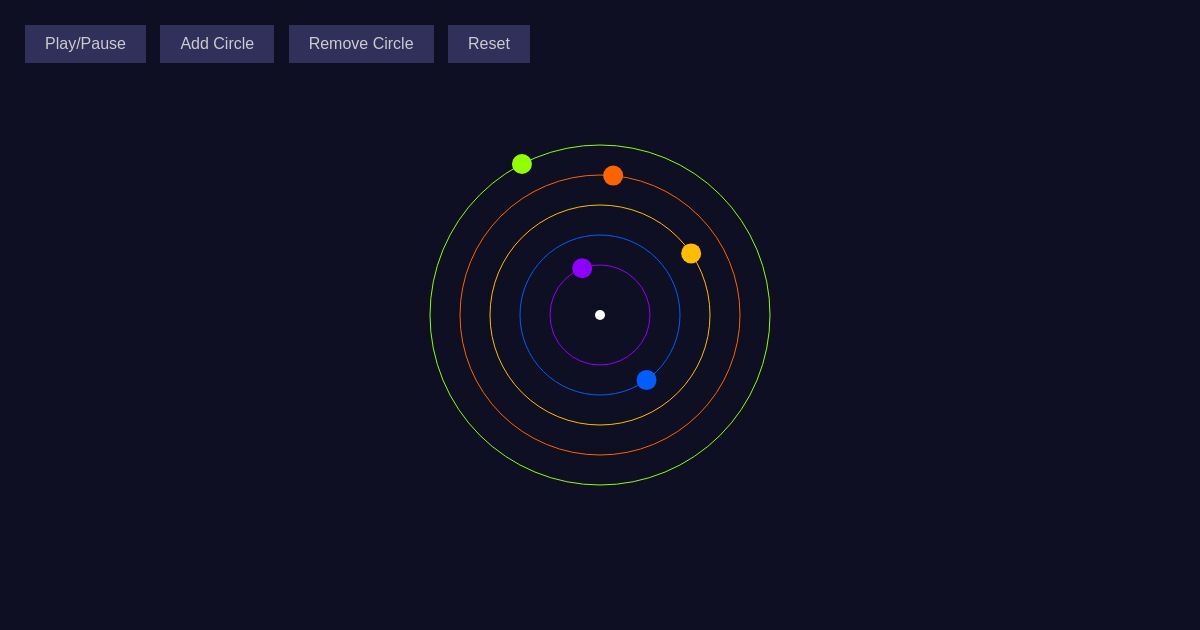
Task: Reset the orbit simulation
Action: tap(489, 43)
